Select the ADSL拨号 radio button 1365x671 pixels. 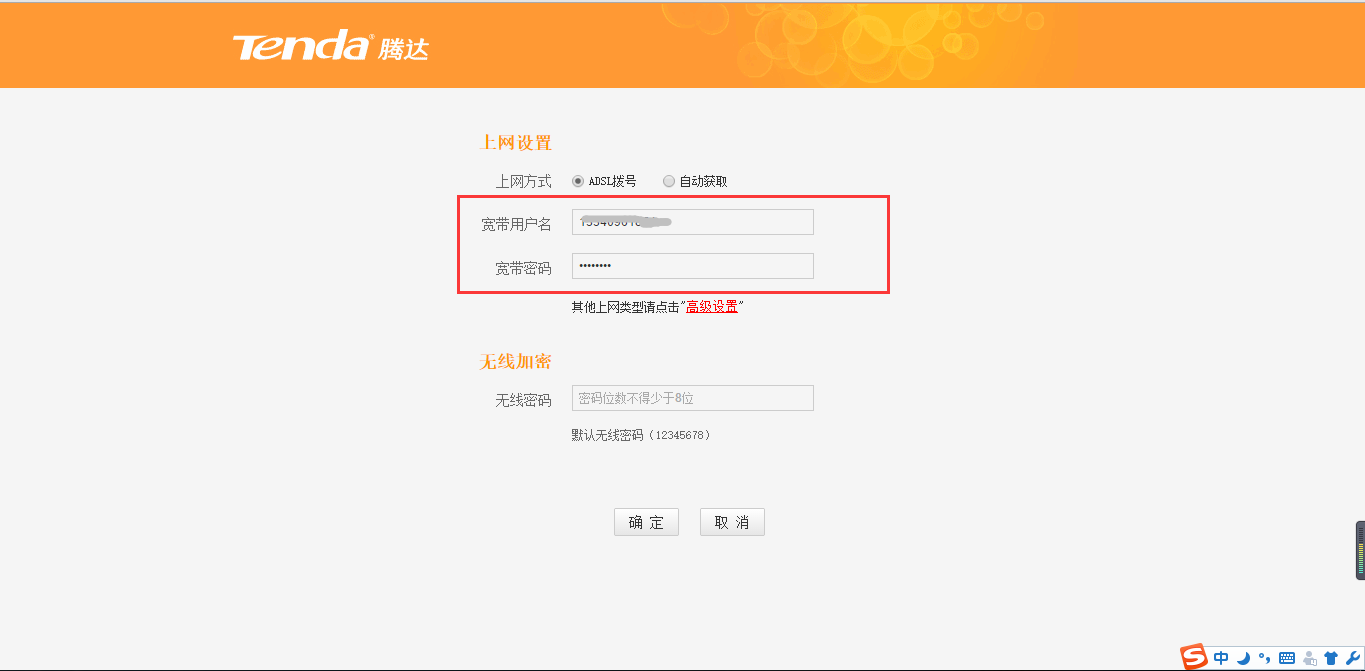point(578,181)
